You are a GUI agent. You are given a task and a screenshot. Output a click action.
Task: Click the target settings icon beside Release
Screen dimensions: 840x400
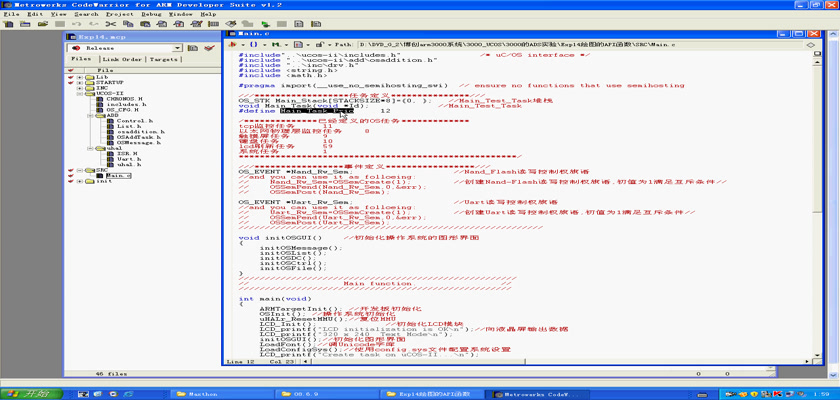[193, 48]
